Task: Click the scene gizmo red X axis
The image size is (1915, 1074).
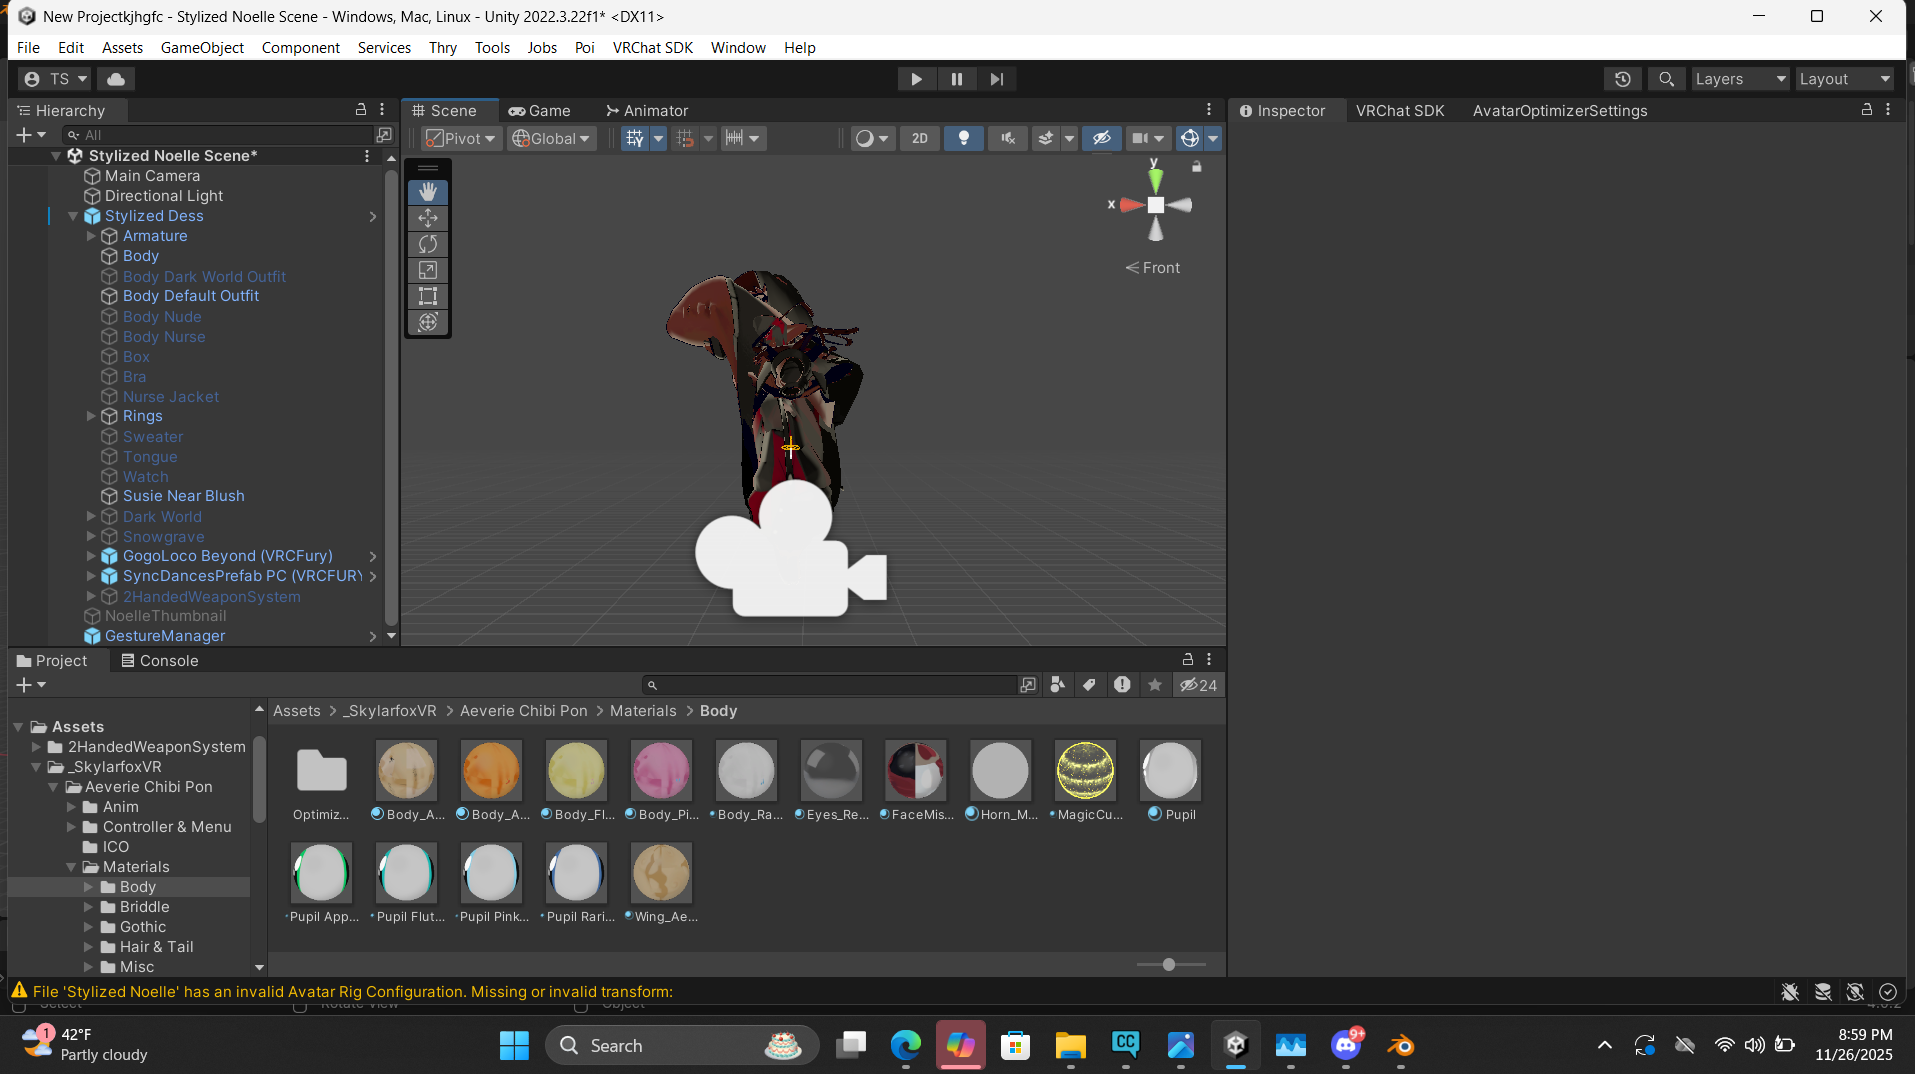Action: coord(1130,205)
